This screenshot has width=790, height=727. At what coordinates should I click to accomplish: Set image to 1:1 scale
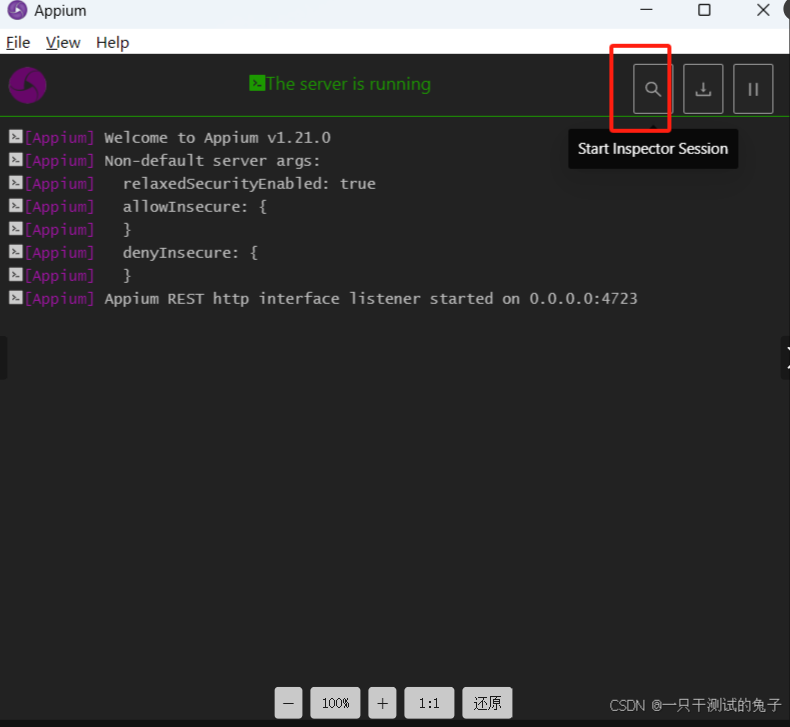click(x=429, y=703)
